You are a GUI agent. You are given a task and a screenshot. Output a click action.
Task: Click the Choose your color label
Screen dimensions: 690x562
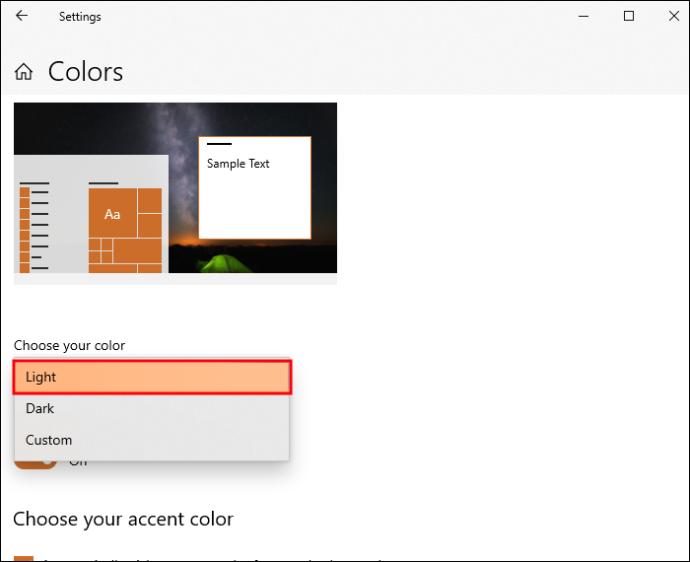click(70, 345)
